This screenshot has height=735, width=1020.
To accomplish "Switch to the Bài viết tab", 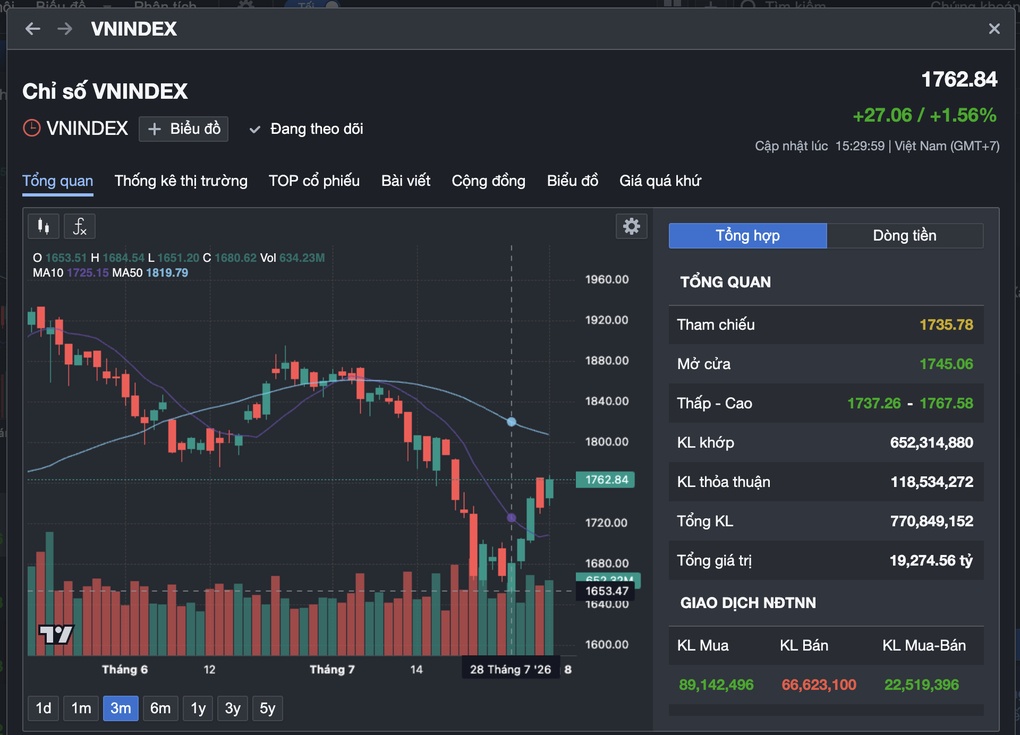I will point(406,181).
